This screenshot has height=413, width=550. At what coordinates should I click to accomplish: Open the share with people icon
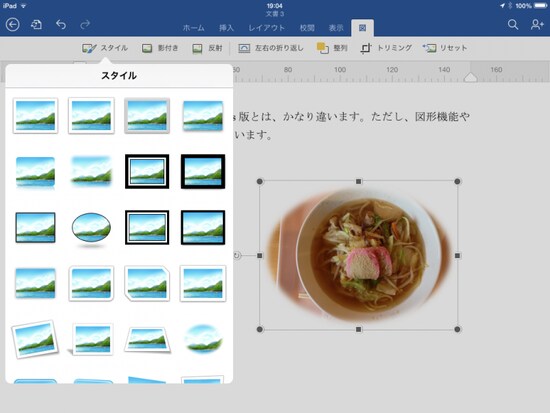pyautogui.click(x=537, y=25)
